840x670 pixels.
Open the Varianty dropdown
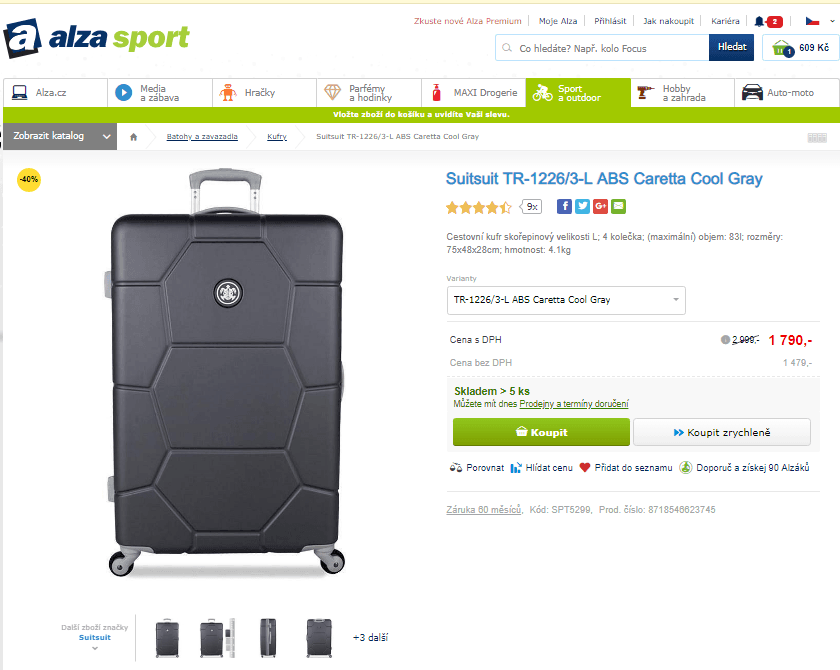(566, 300)
